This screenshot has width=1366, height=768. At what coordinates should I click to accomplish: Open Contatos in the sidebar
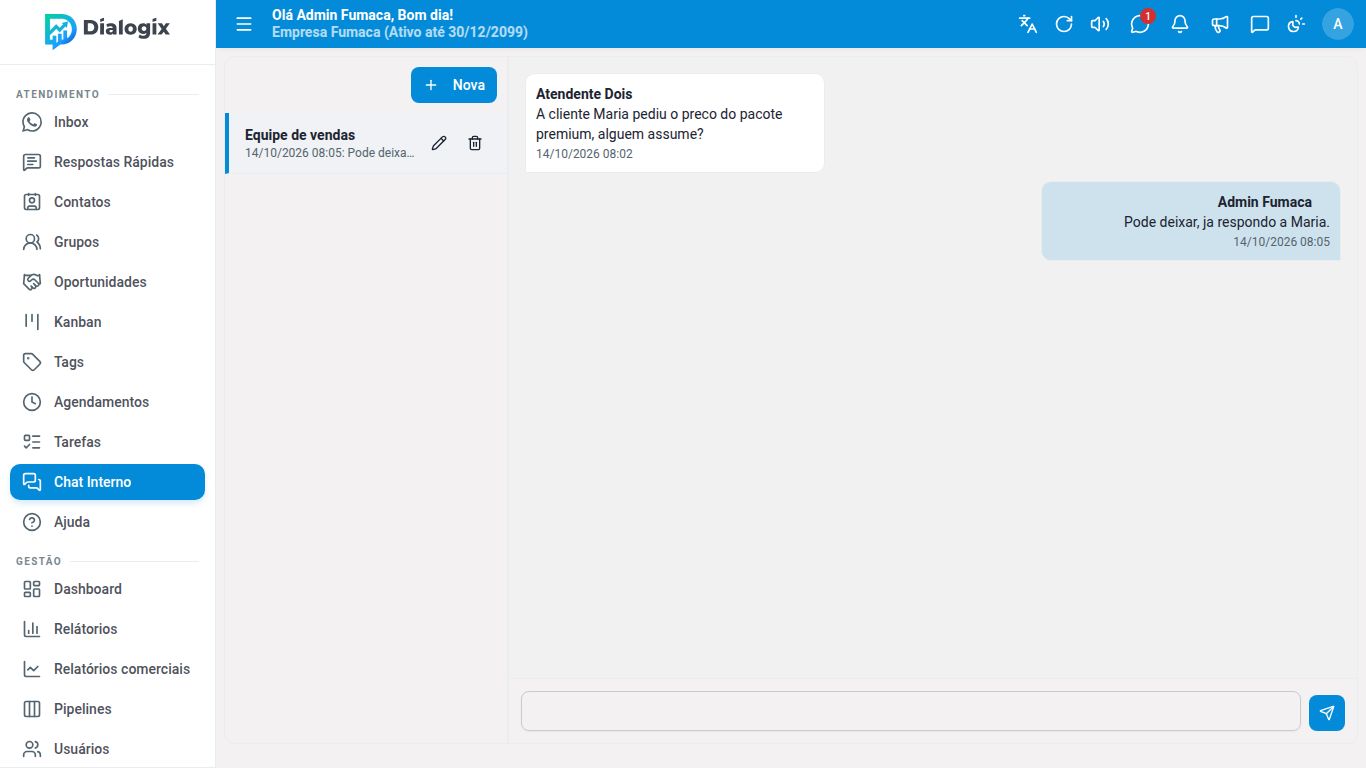(x=107, y=202)
